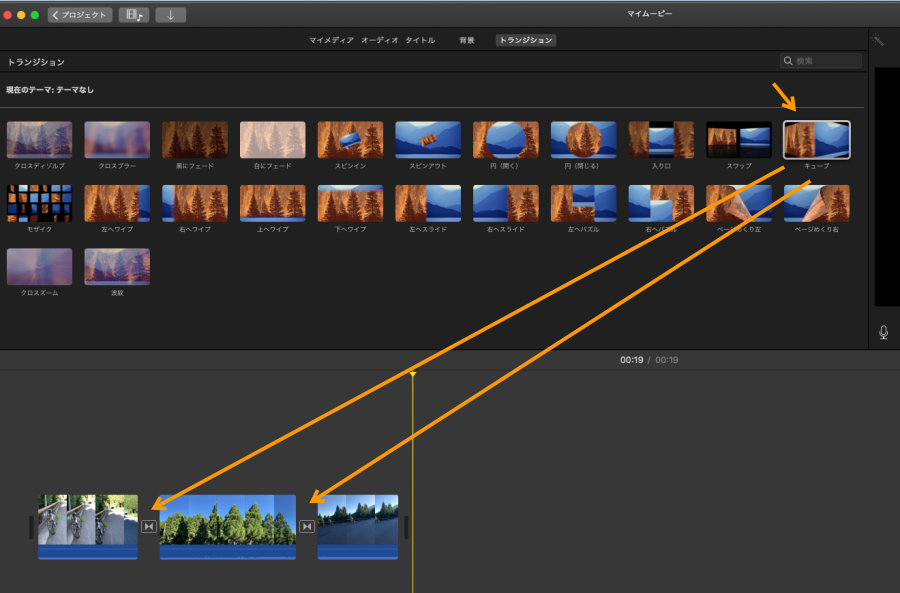
Task: Select the transition marker before the last clip
Action: pyautogui.click(x=307, y=527)
